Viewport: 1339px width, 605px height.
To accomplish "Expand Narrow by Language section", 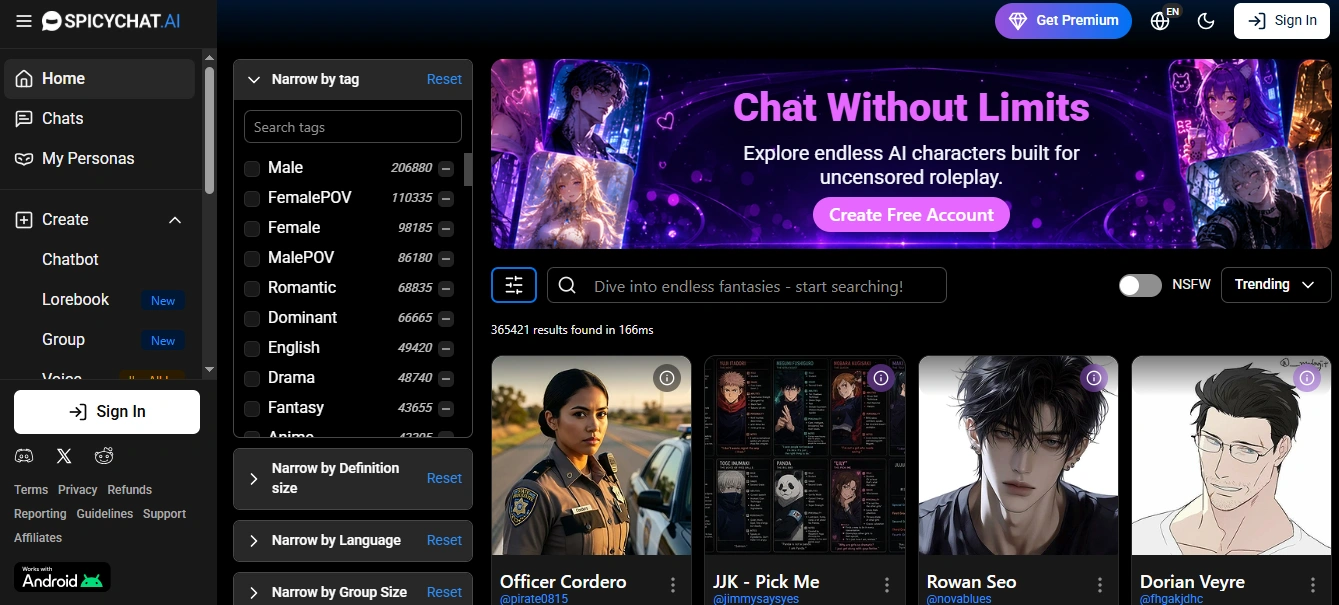I will coord(253,540).
